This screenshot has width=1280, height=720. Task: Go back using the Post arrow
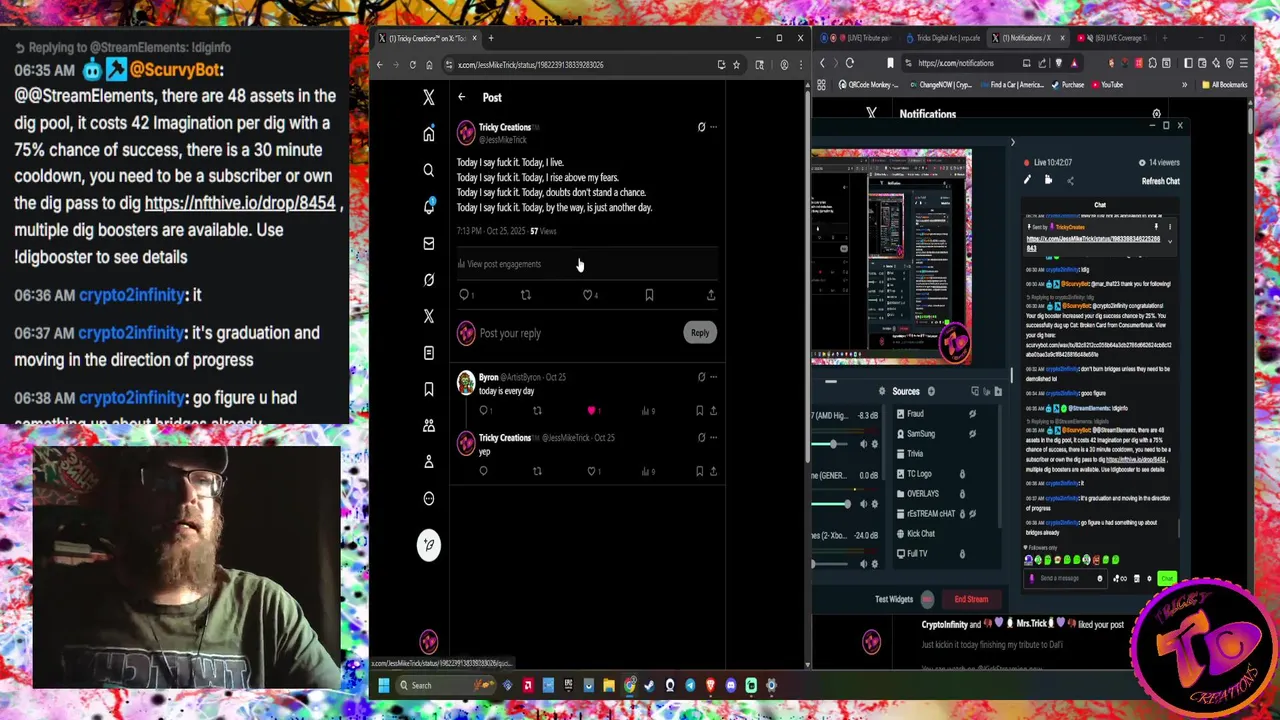461,97
